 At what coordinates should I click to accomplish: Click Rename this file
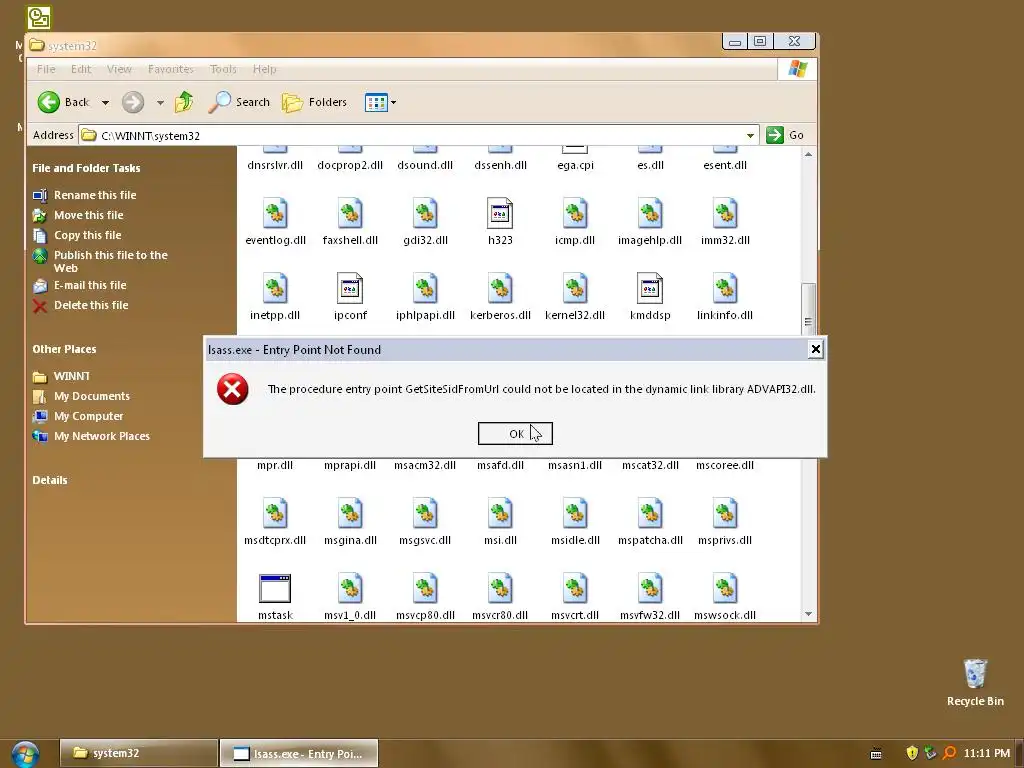tap(95, 195)
